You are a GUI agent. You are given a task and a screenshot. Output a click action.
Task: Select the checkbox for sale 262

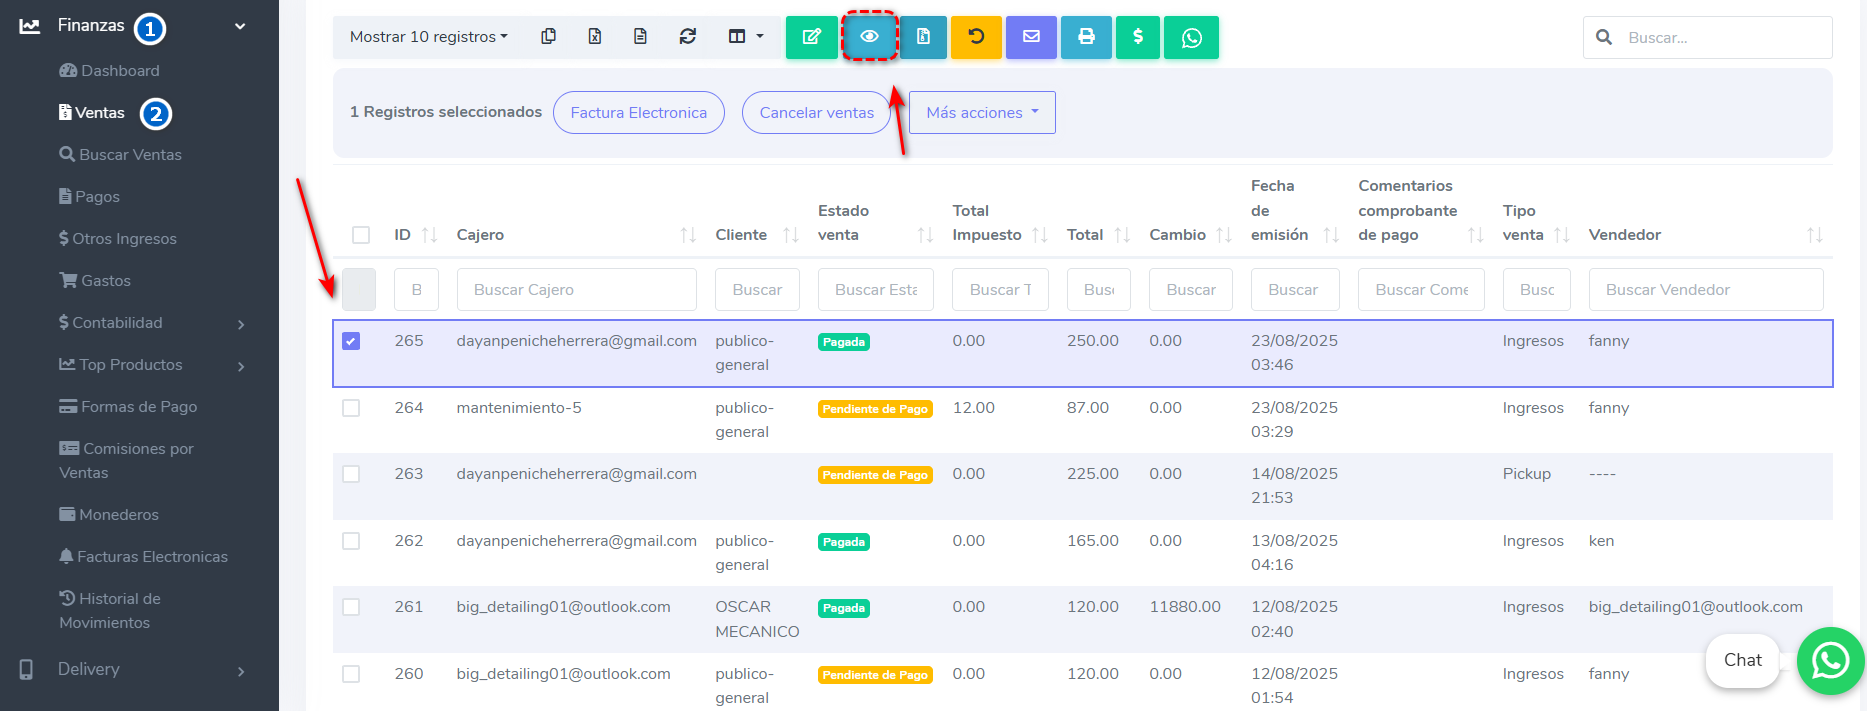point(351,541)
